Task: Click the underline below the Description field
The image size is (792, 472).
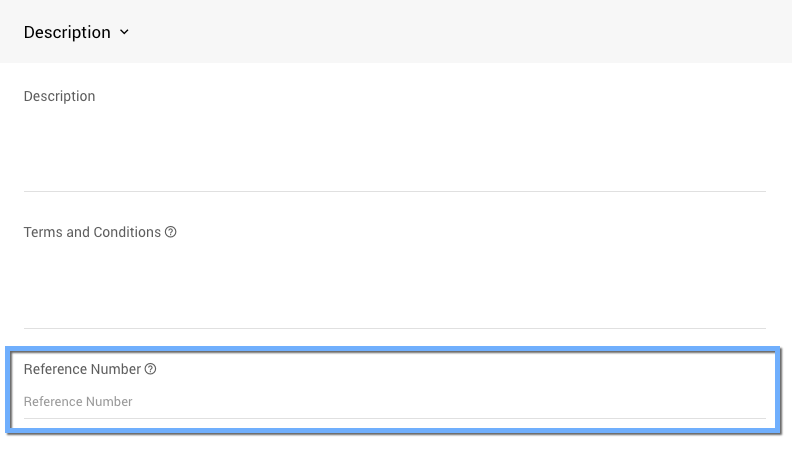Action: pyautogui.click(x=394, y=191)
